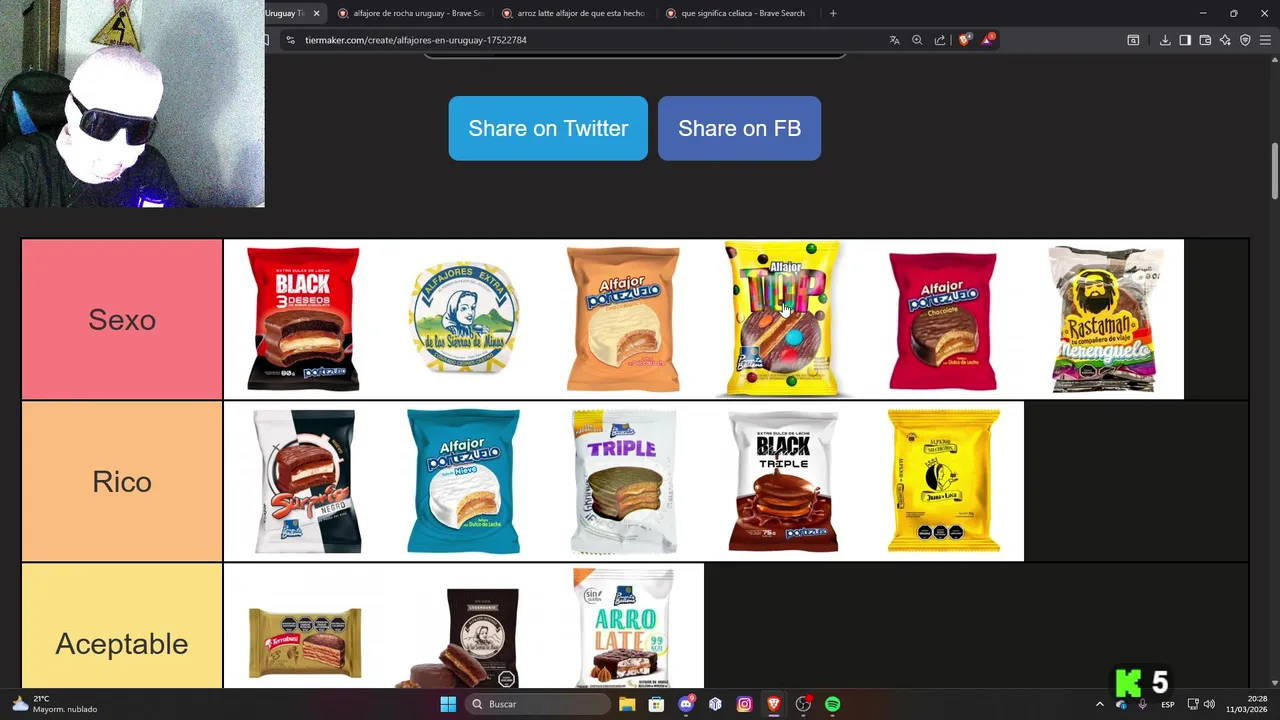Close the Uruguay TierMaker tab
The width and height of the screenshot is (1280, 720).
[x=316, y=13]
